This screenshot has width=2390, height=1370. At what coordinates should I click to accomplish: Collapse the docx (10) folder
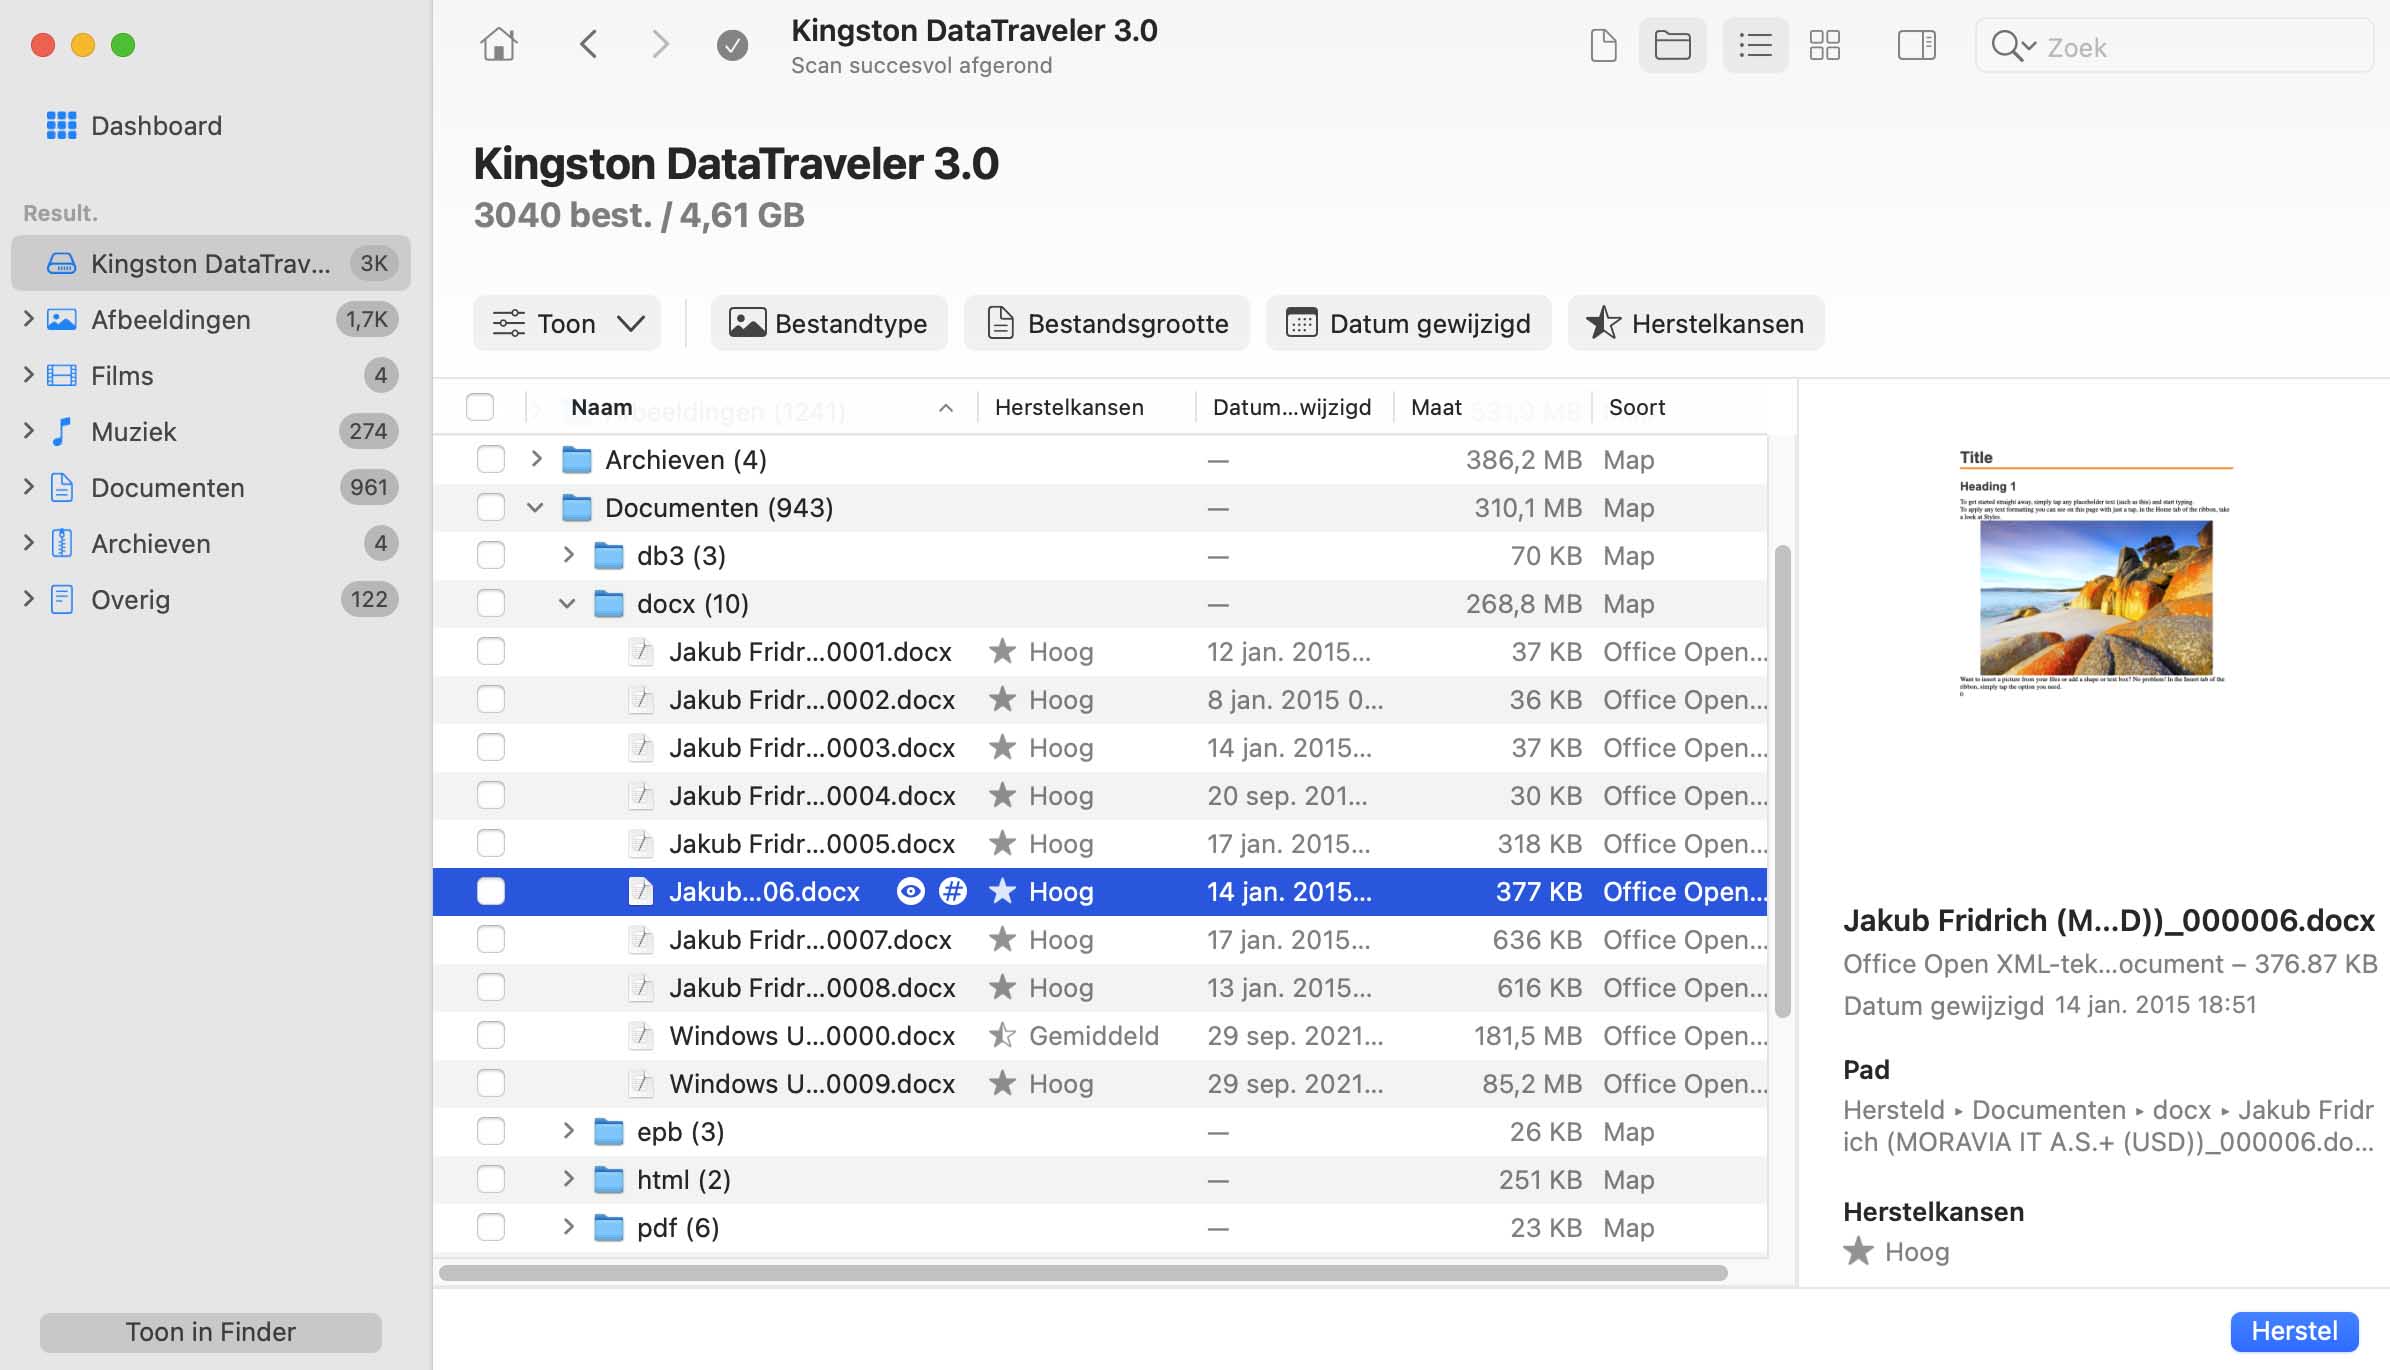(x=567, y=604)
